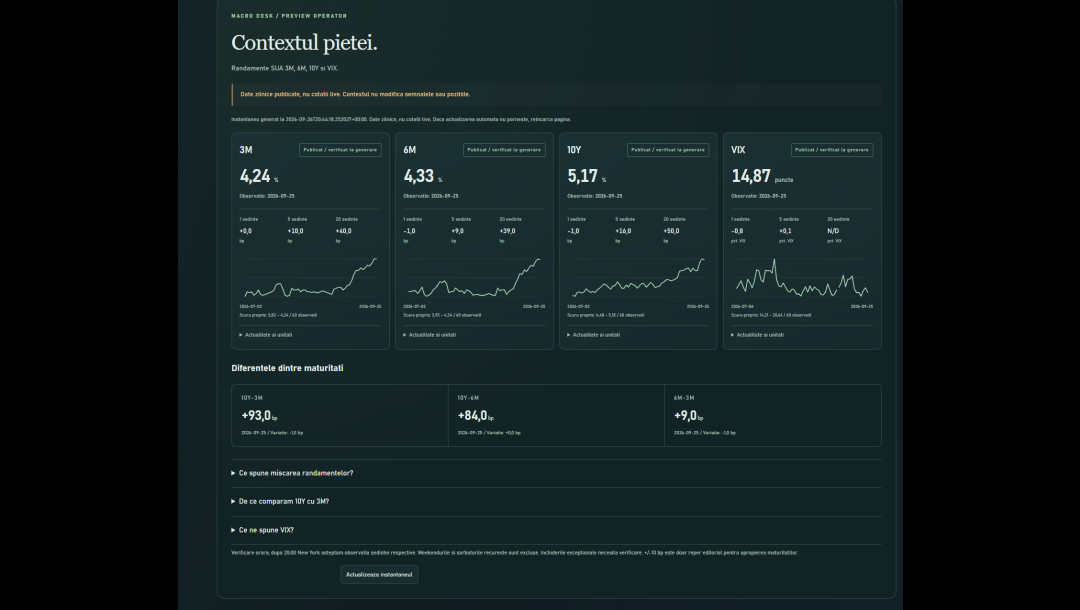
Task: Click the 3M card's "Publicat / verificat la generare" badge
Action: (340, 150)
